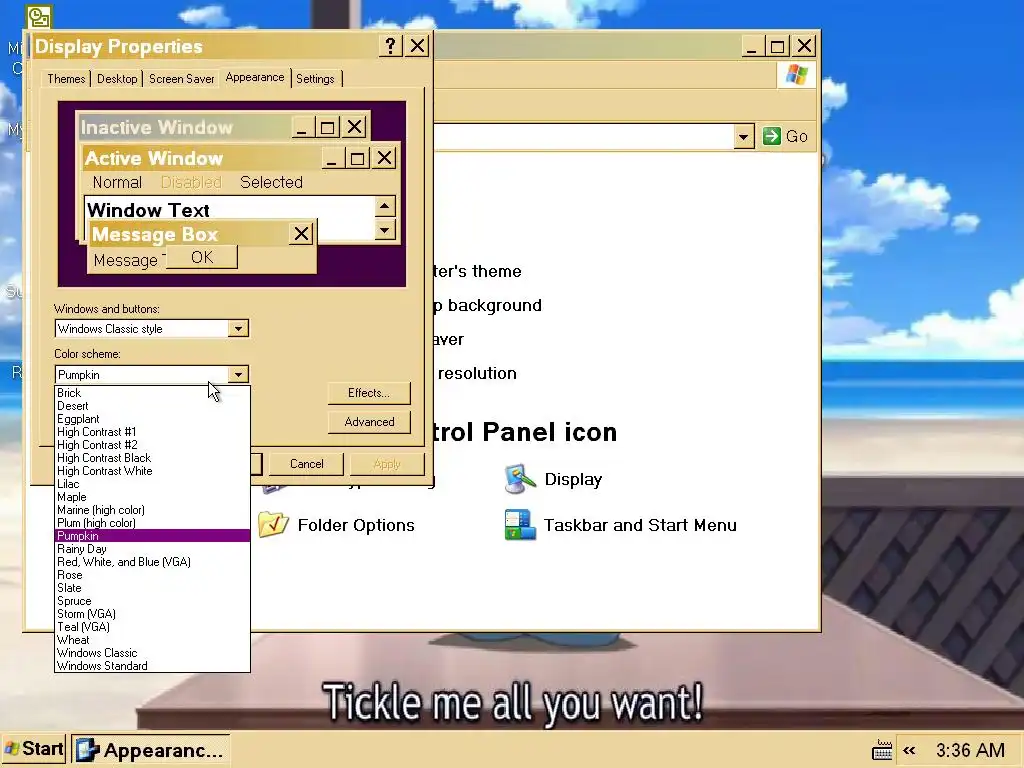The height and width of the screenshot is (768, 1024).
Task: Click Active Window title in preview
Action: (x=154, y=158)
